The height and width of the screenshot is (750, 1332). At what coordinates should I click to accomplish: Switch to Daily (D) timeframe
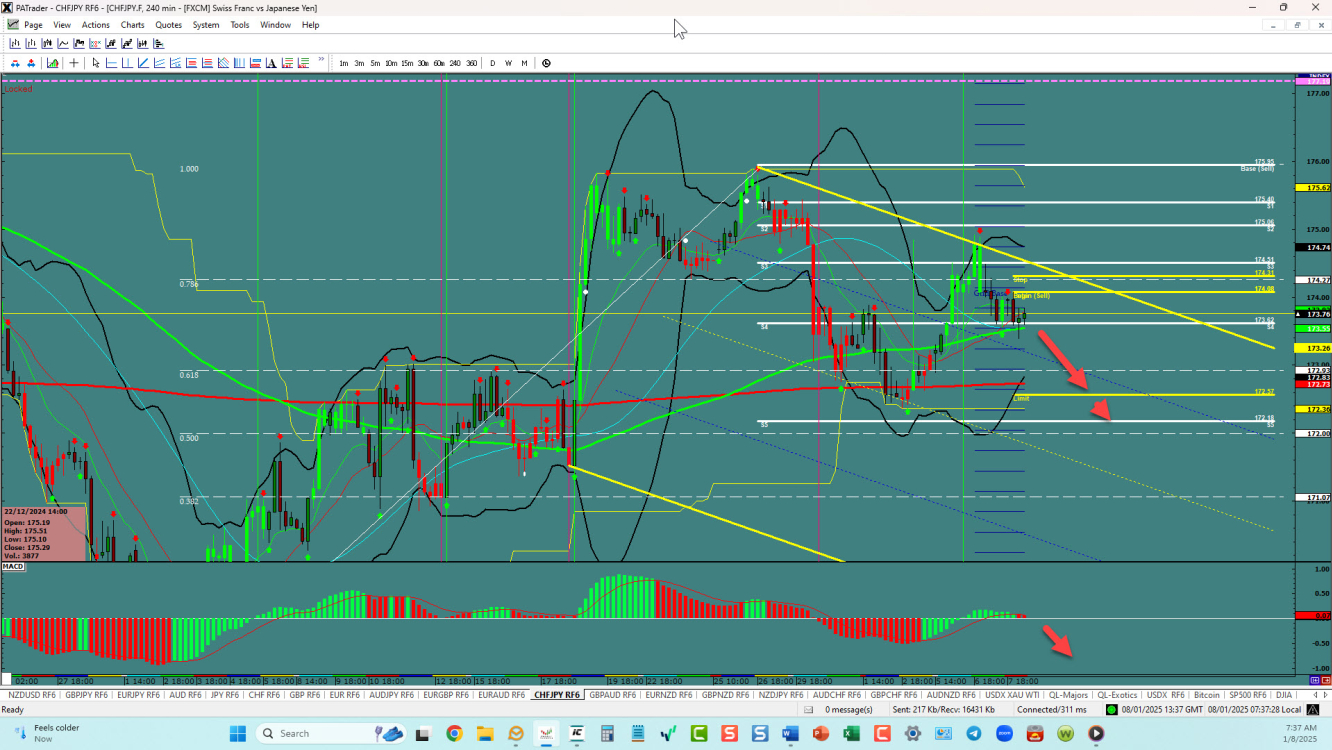(492, 63)
